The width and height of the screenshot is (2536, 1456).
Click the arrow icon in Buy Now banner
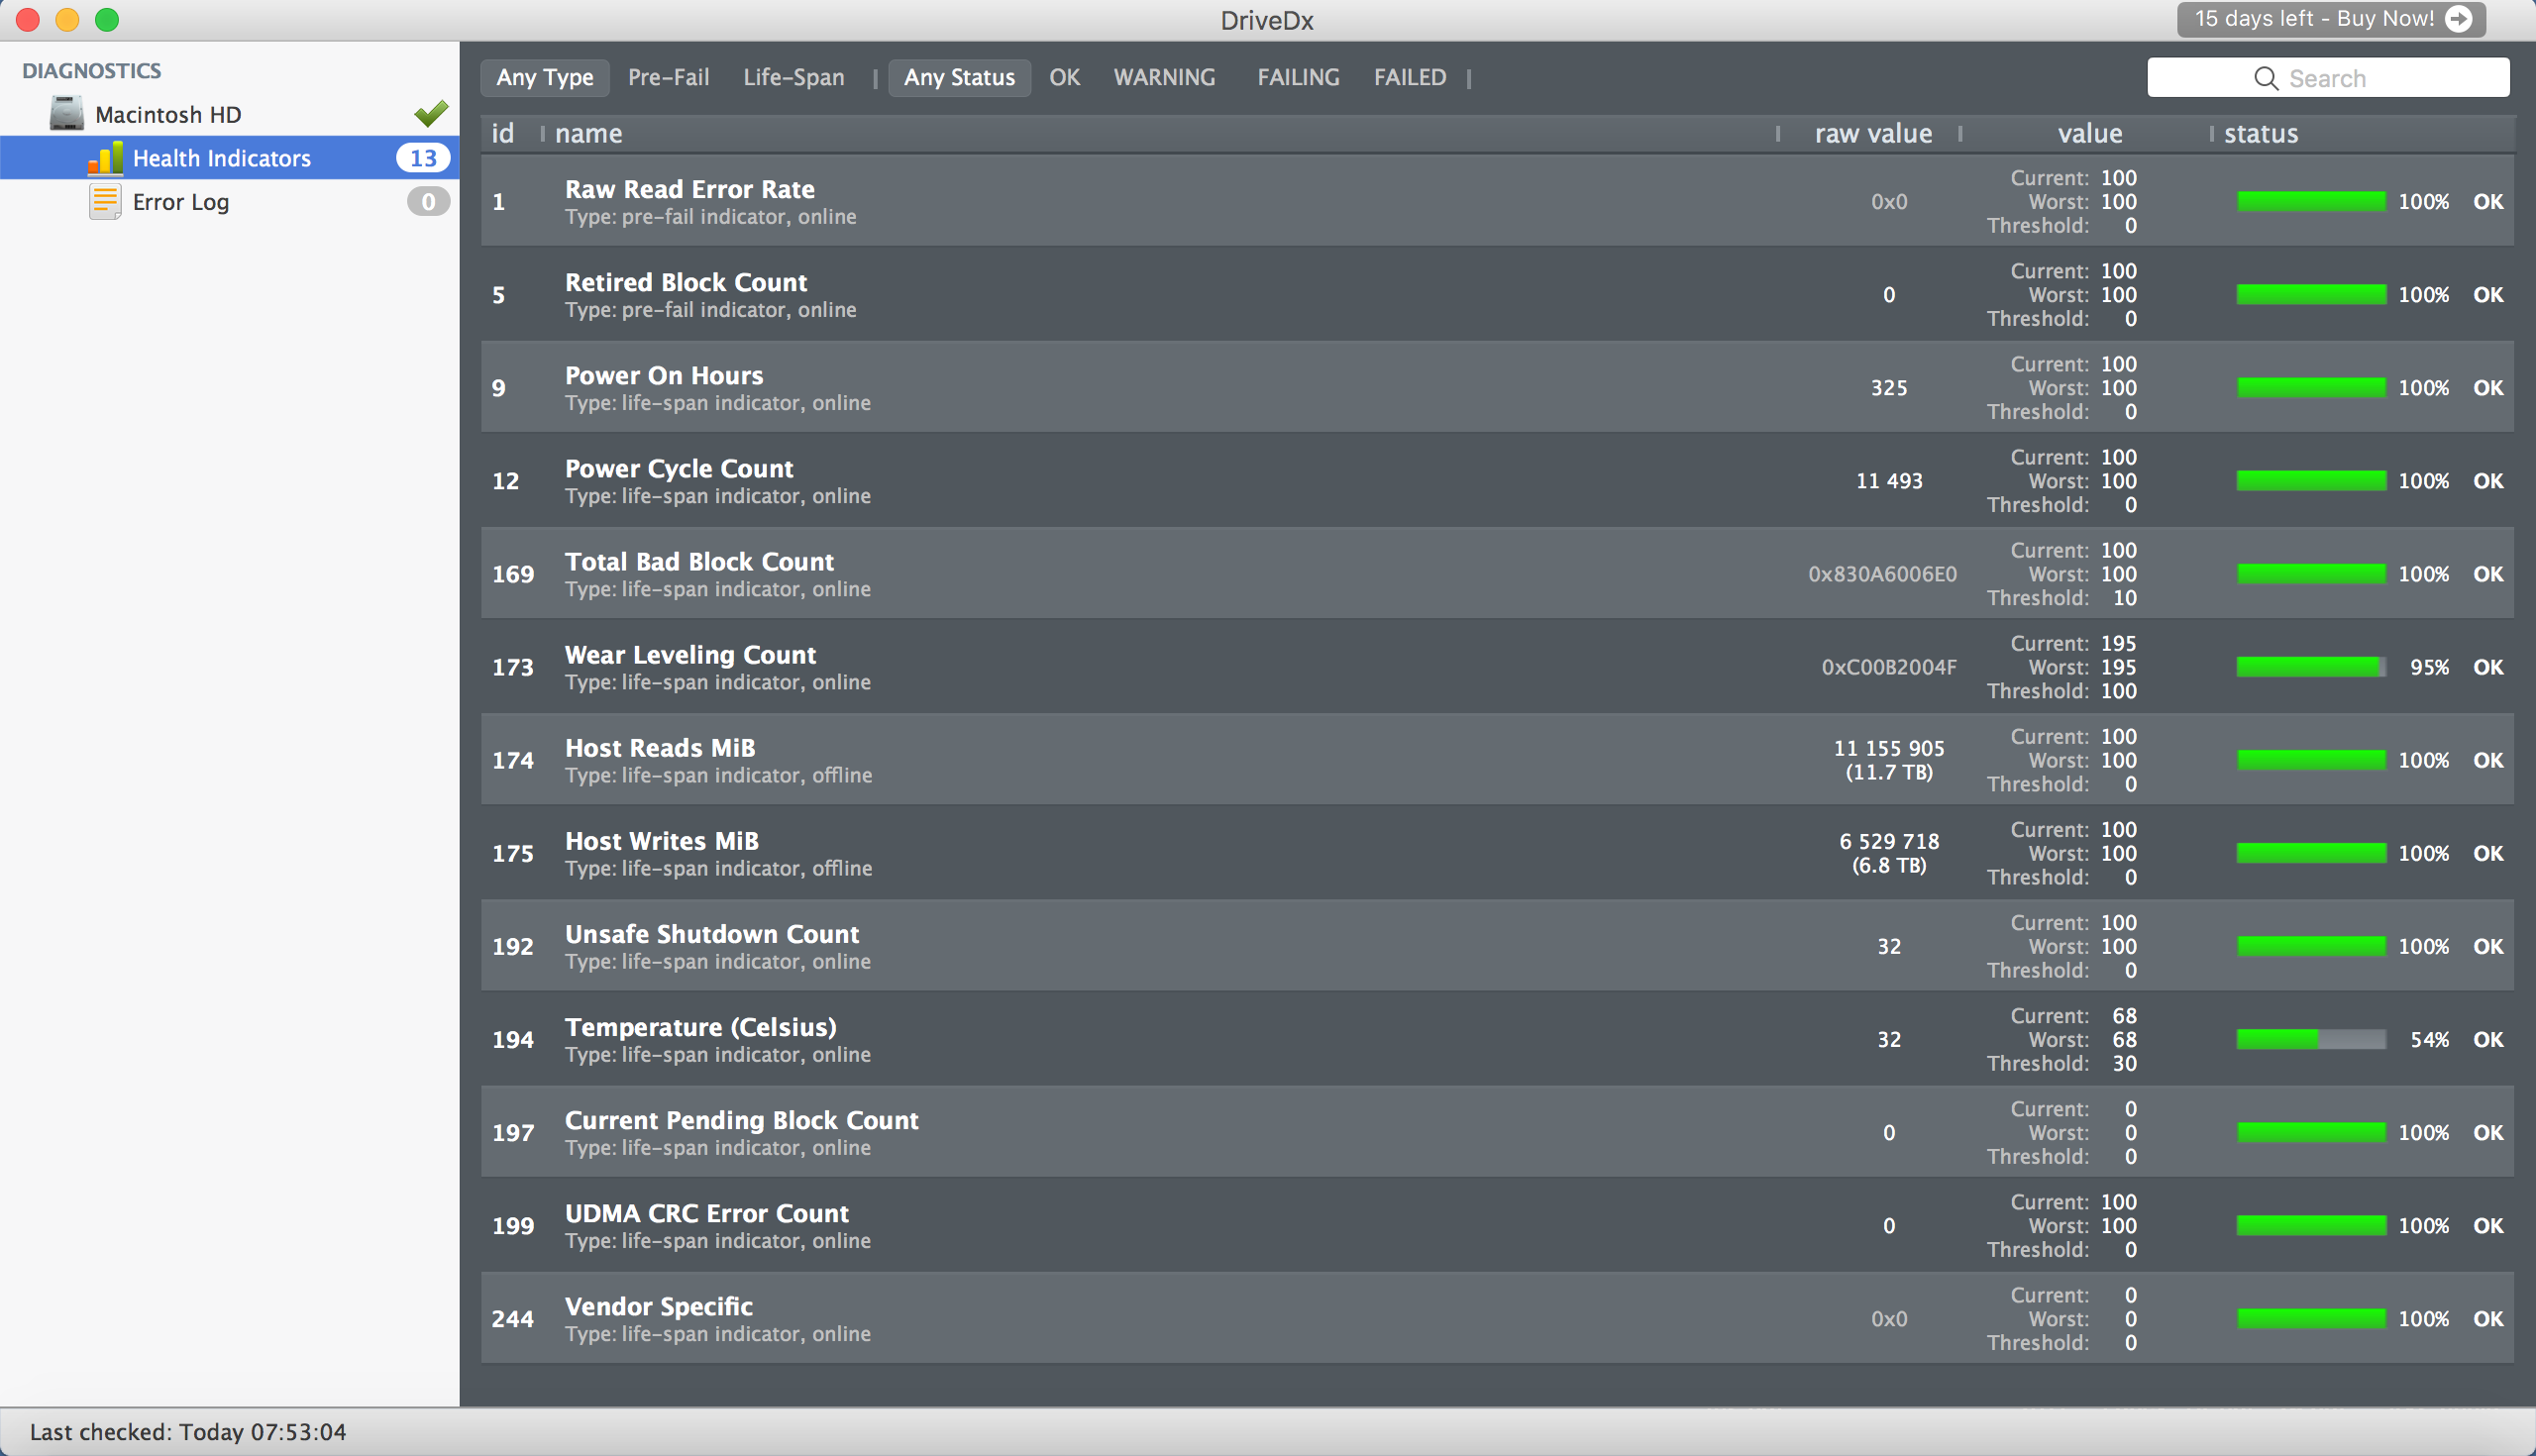coord(2458,19)
